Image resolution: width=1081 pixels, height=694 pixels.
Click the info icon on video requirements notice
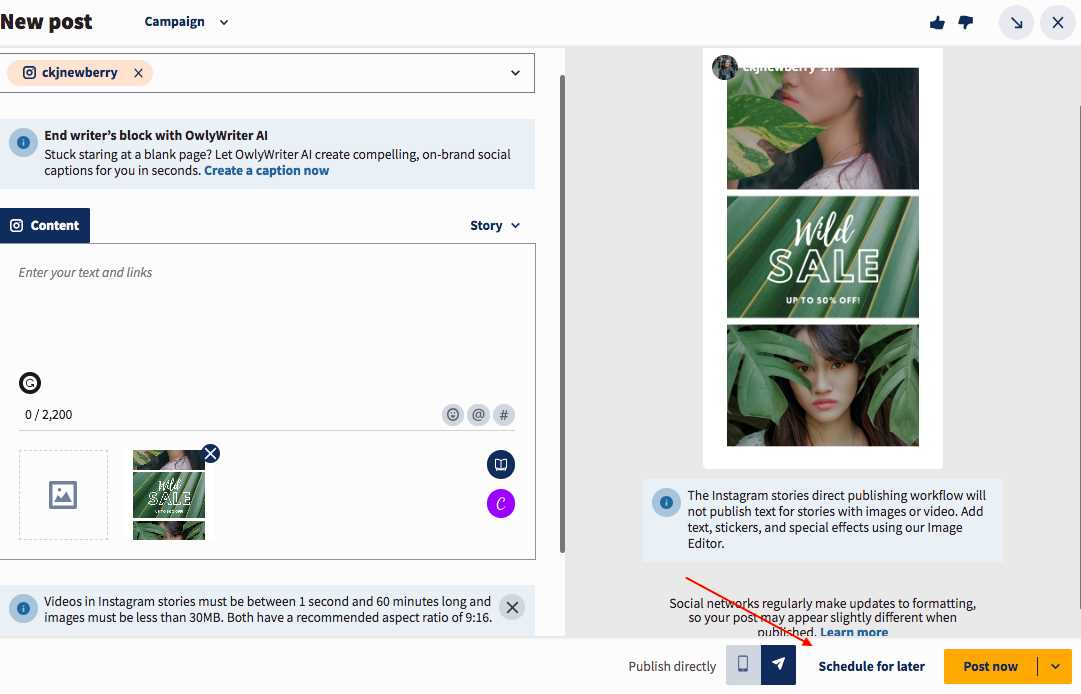[23, 609]
